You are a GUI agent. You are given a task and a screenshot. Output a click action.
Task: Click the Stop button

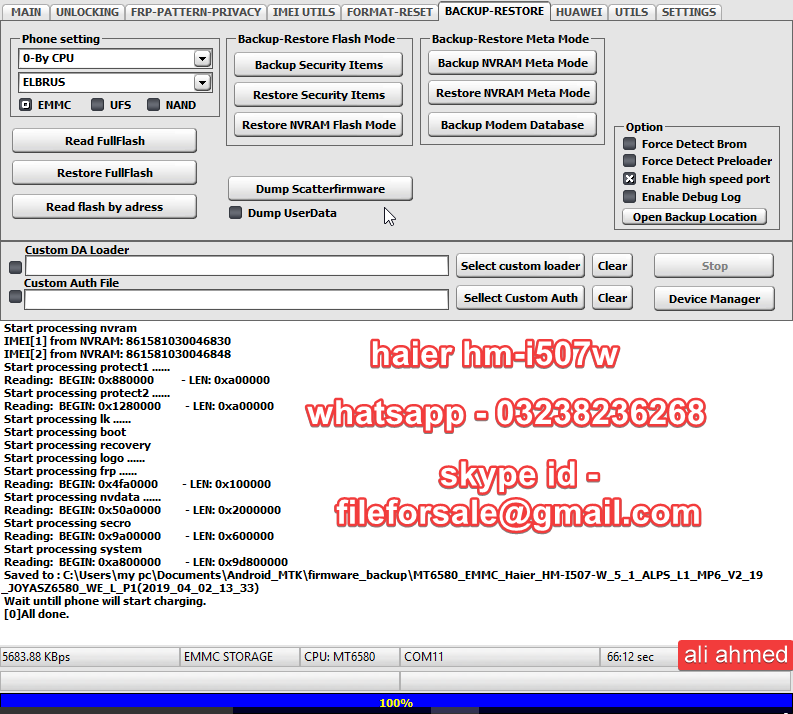pos(714,266)
